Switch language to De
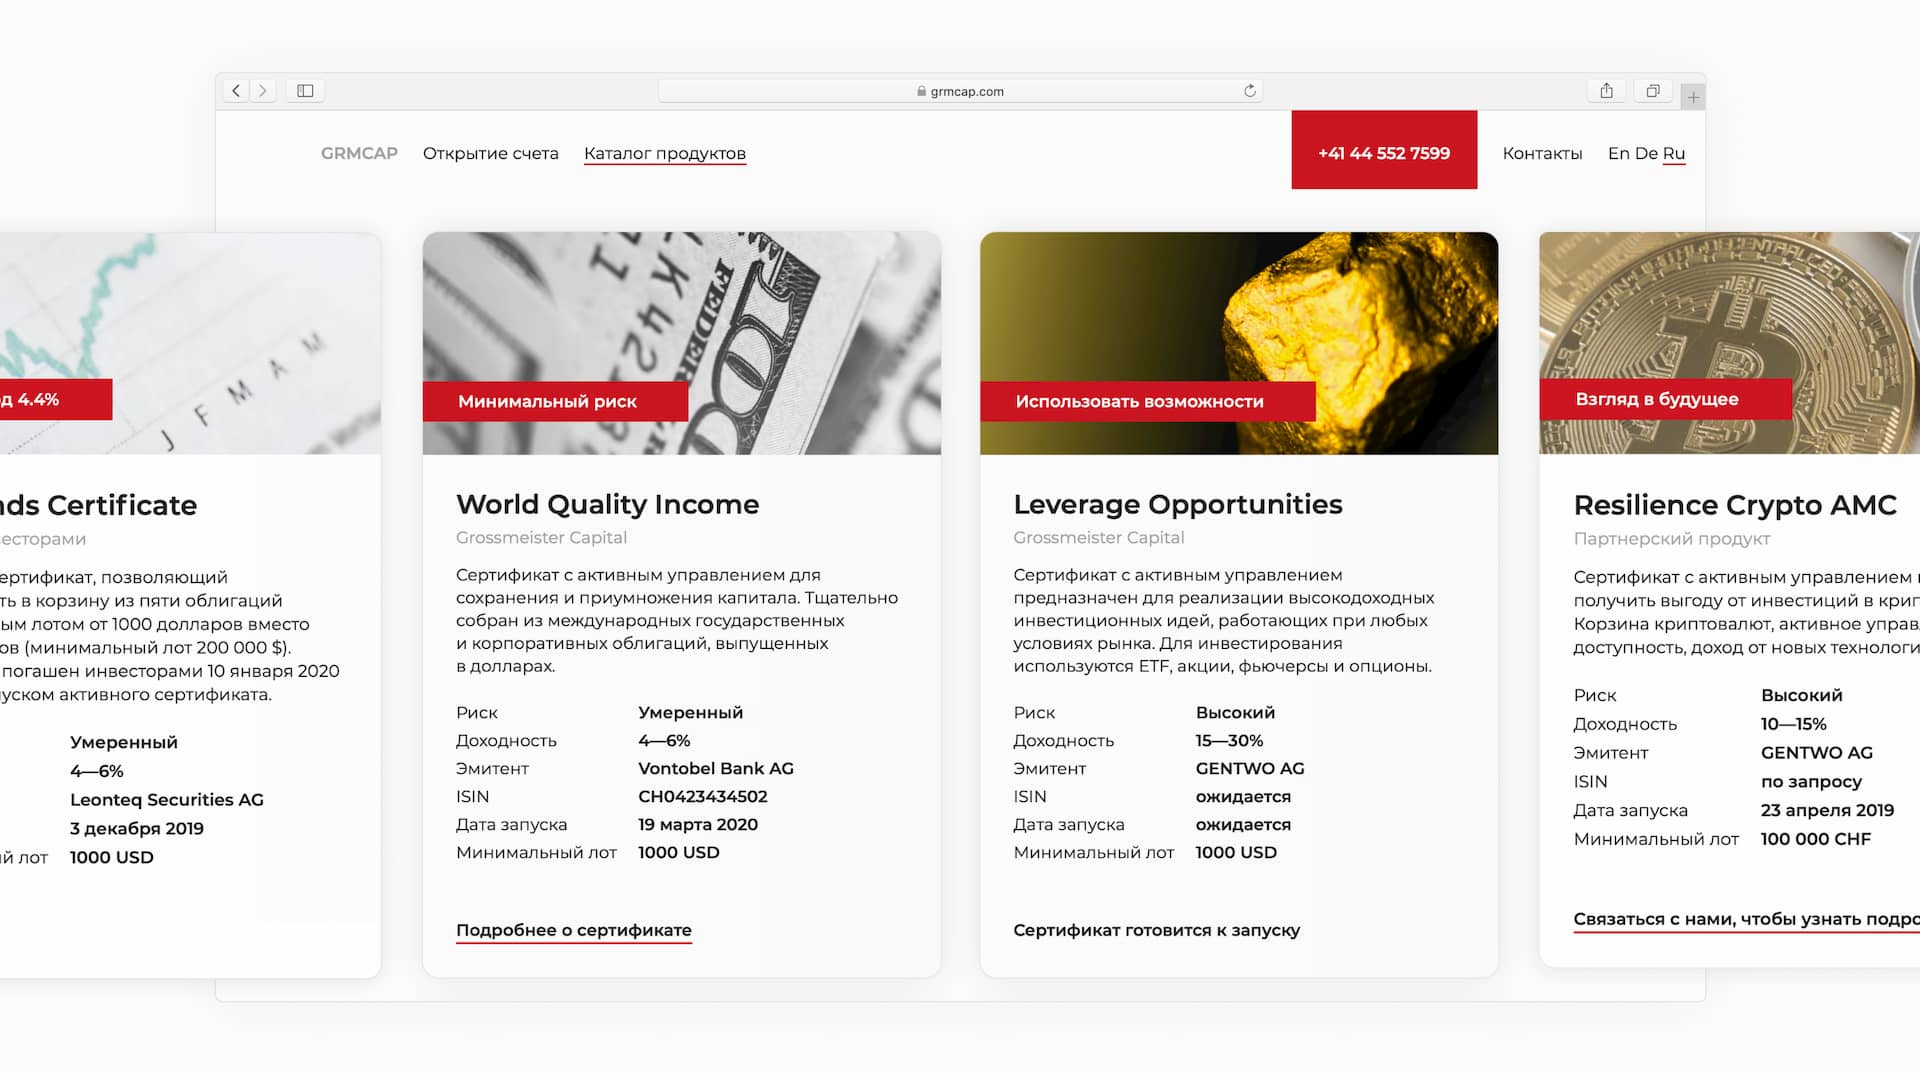The height and width of the screenshot is (1073, 1920). tap(1646, 153)
